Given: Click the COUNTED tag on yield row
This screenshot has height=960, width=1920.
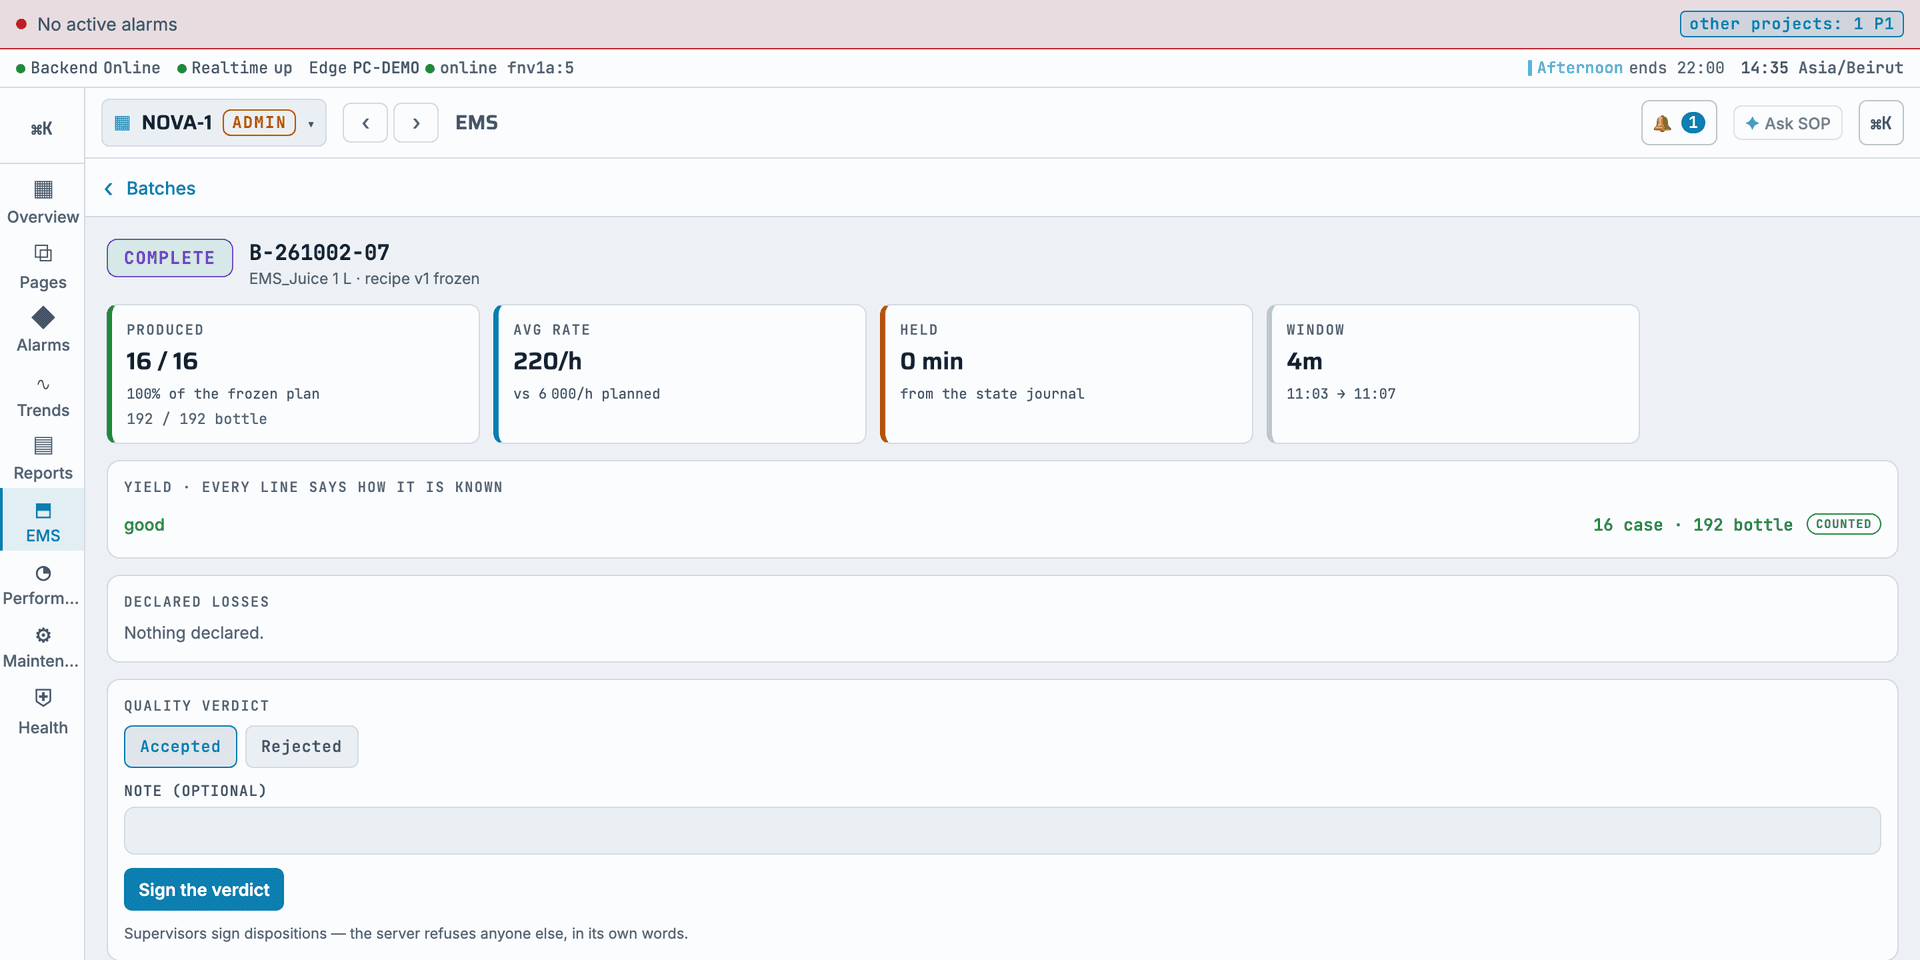Looking at the screenshot, I should click(1843, 524).
